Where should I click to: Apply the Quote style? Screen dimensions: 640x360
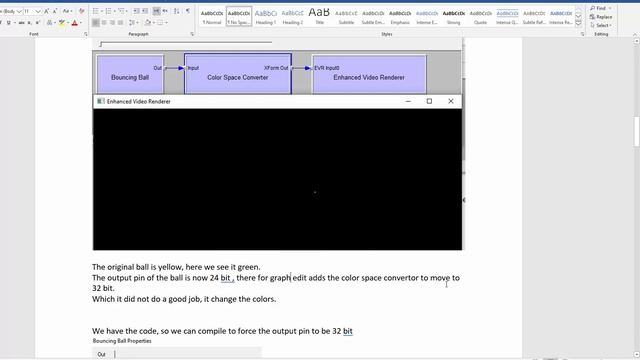[x=480, y=17]
